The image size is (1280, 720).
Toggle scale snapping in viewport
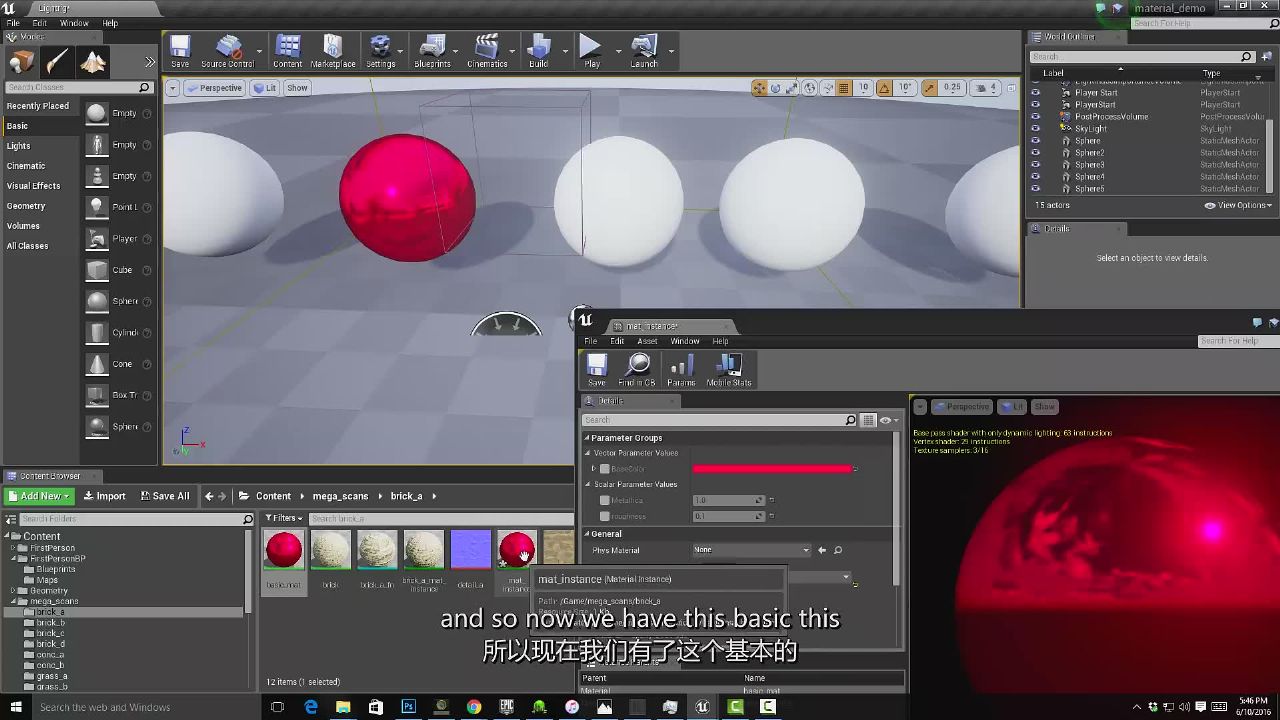tap(930, 88)
